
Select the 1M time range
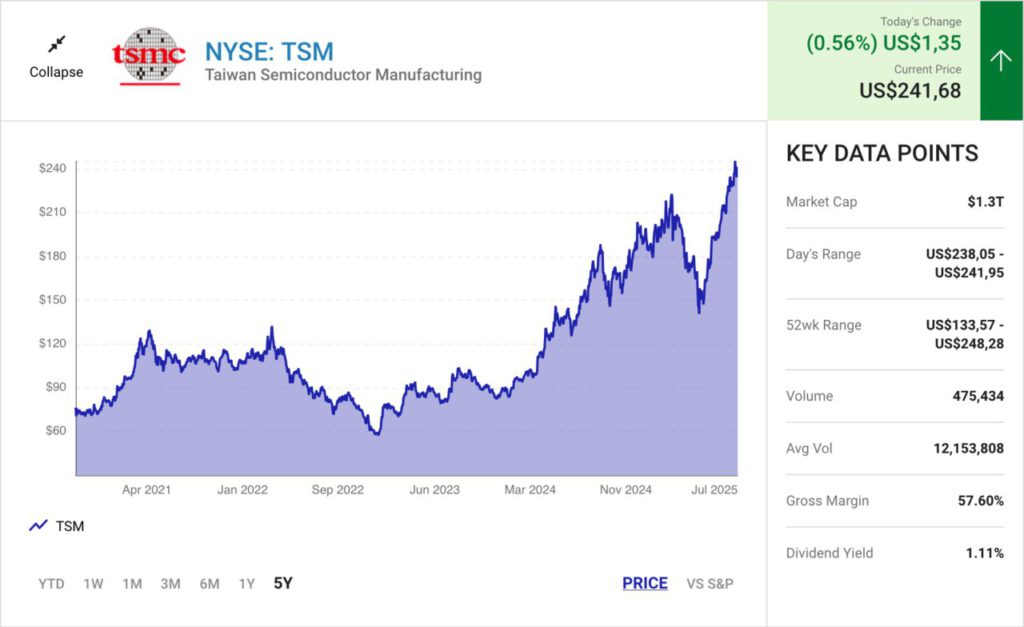pos(132,584)
